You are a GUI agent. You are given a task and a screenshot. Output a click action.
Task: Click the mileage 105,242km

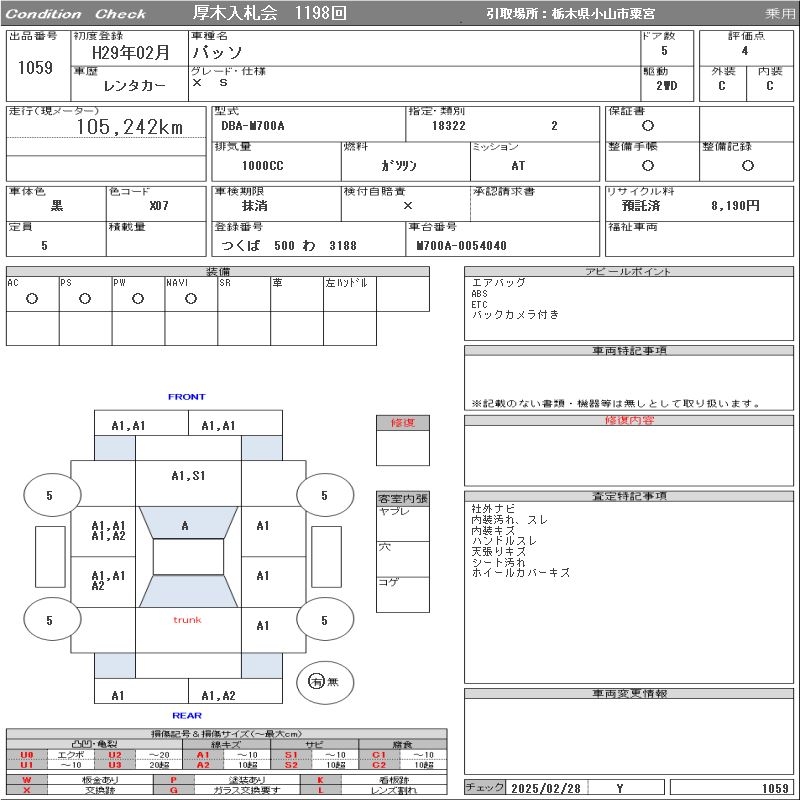pos(130,127)
